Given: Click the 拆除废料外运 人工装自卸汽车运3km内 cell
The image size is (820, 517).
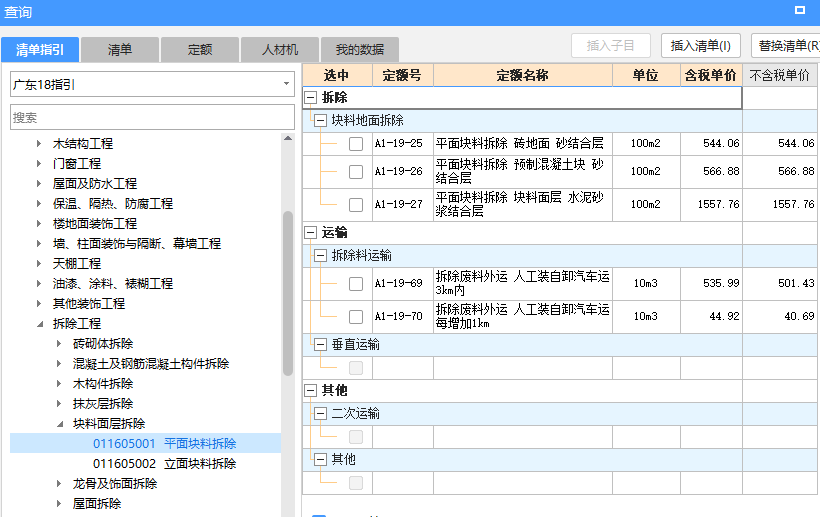Looking at the screenshot, I should click(x=523, y=283).
